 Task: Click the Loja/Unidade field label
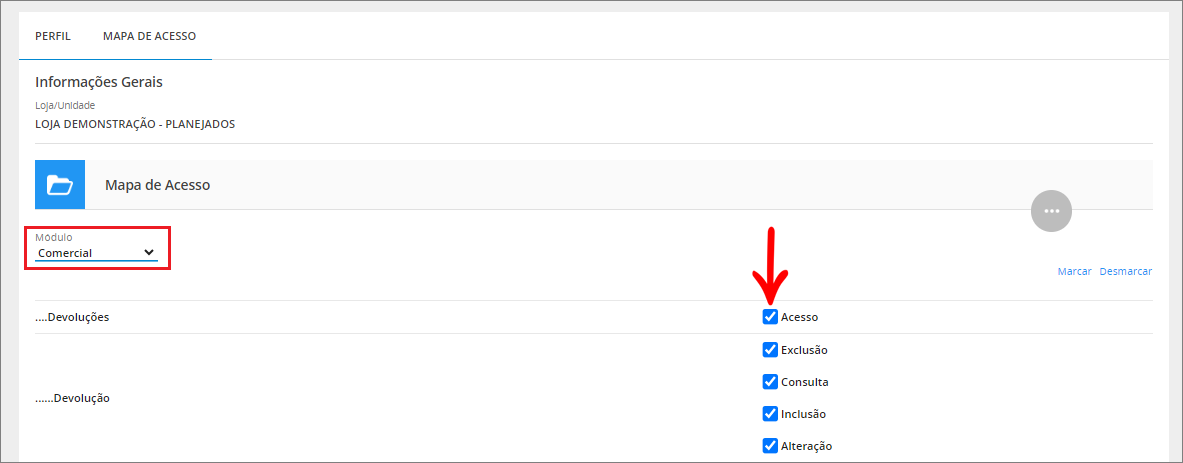[x=65, y=106]
